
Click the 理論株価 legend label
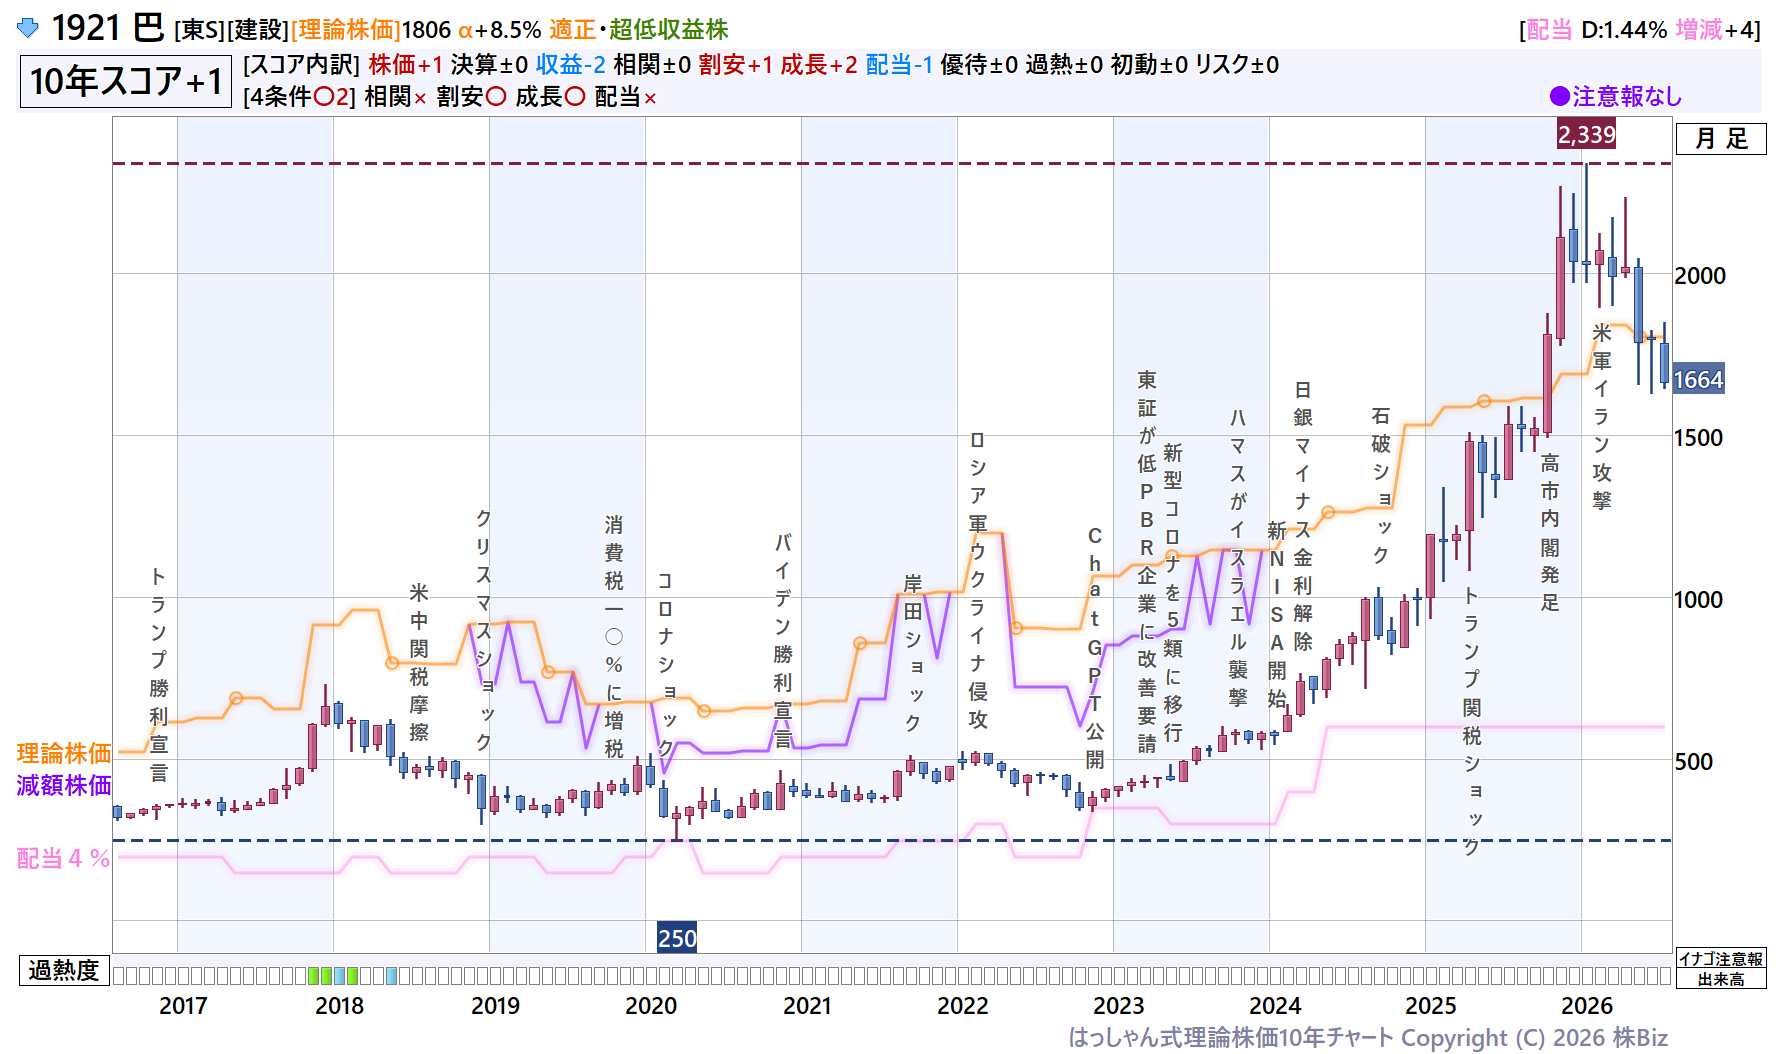[x=64, y=753]
